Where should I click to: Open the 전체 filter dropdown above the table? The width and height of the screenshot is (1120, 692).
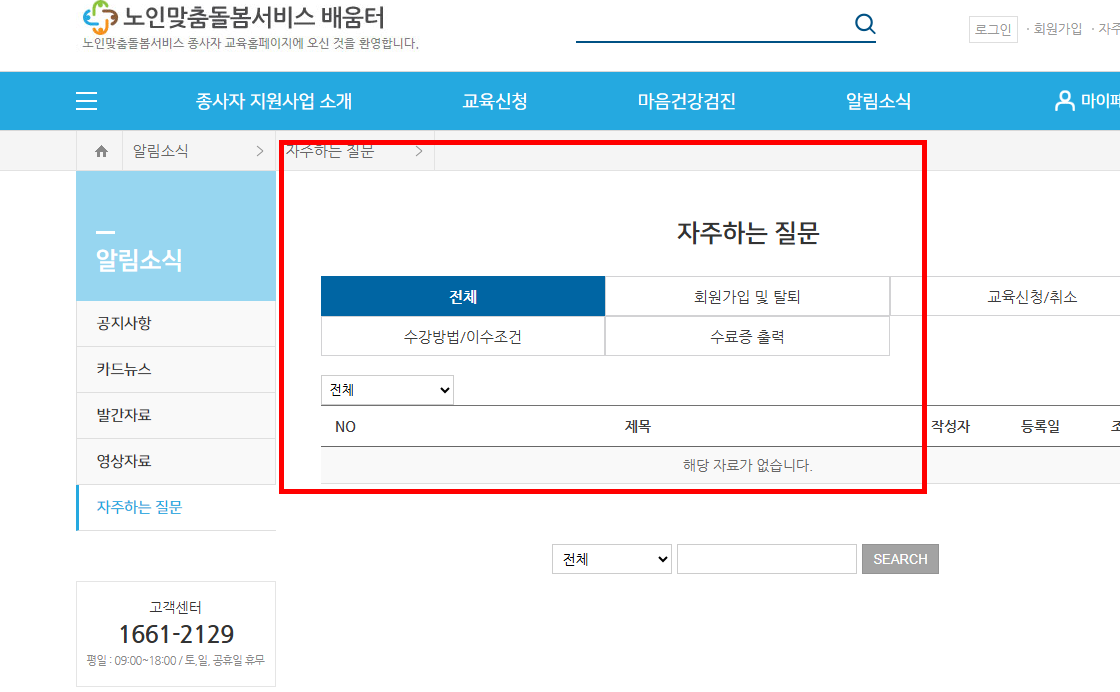[387, 389]
